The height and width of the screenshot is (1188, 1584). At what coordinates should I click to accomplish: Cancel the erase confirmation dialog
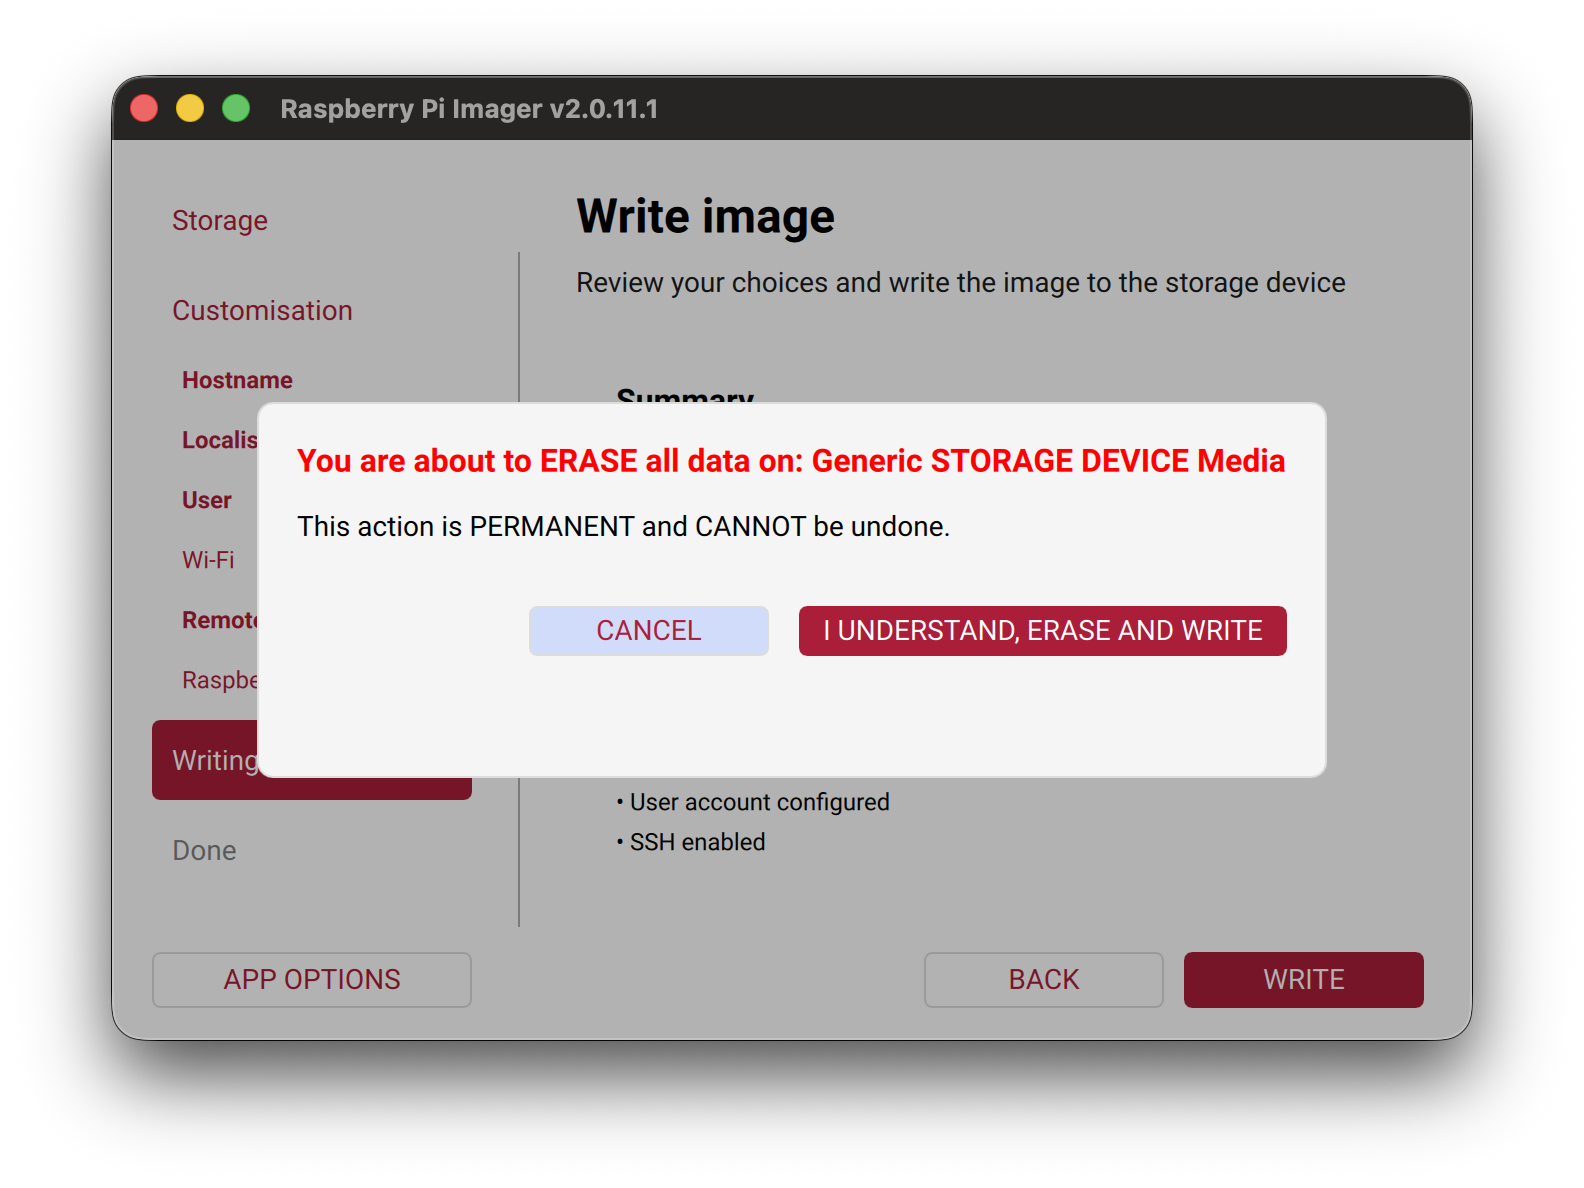(649, 631)
